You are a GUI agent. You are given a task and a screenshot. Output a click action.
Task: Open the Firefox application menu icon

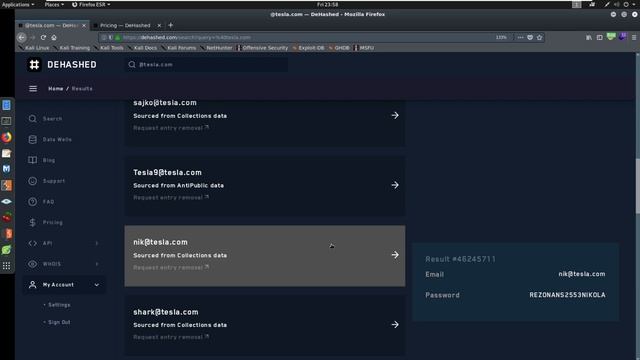pyautogui.click(x=634, y=37)
